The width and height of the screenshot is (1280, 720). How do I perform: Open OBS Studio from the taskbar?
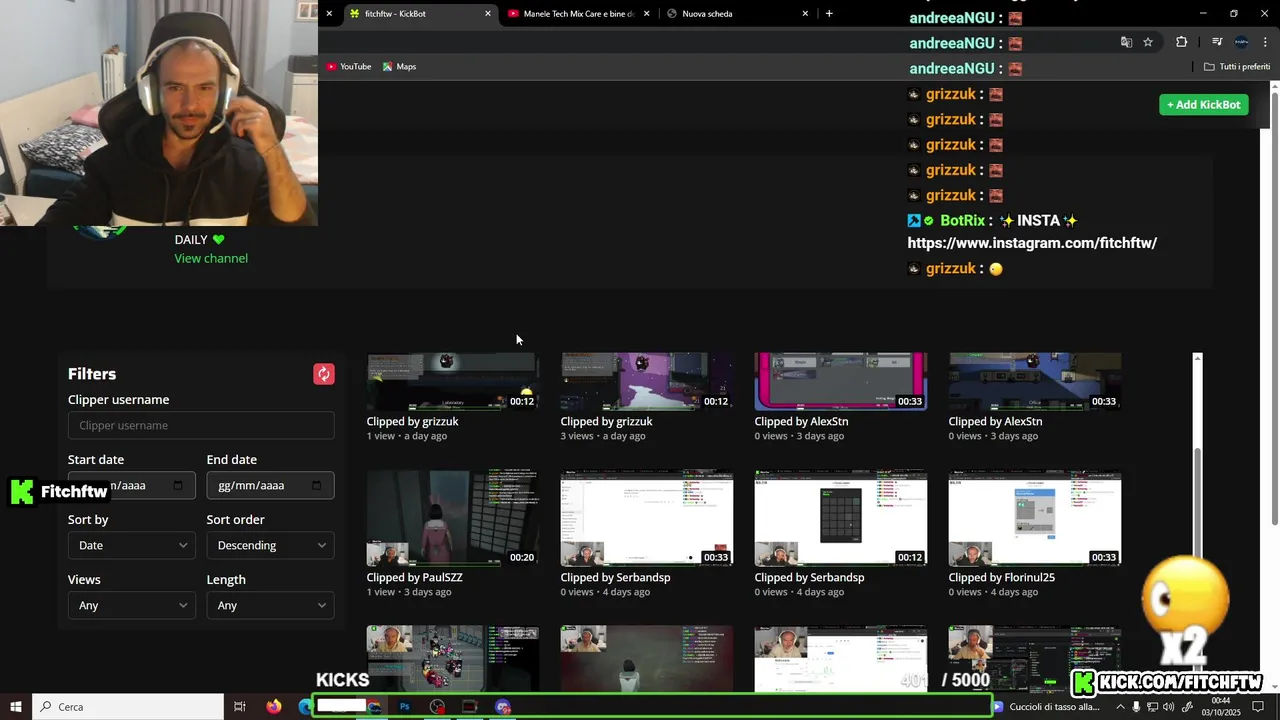pos(437,707)
